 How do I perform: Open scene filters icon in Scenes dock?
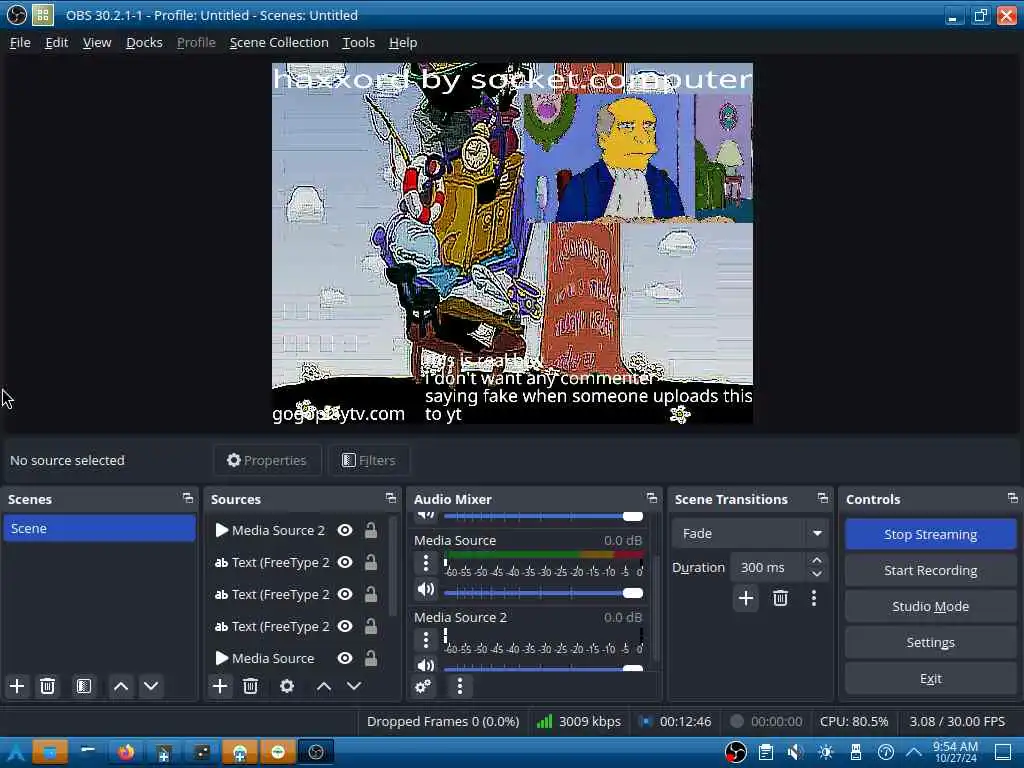[84, 686]
